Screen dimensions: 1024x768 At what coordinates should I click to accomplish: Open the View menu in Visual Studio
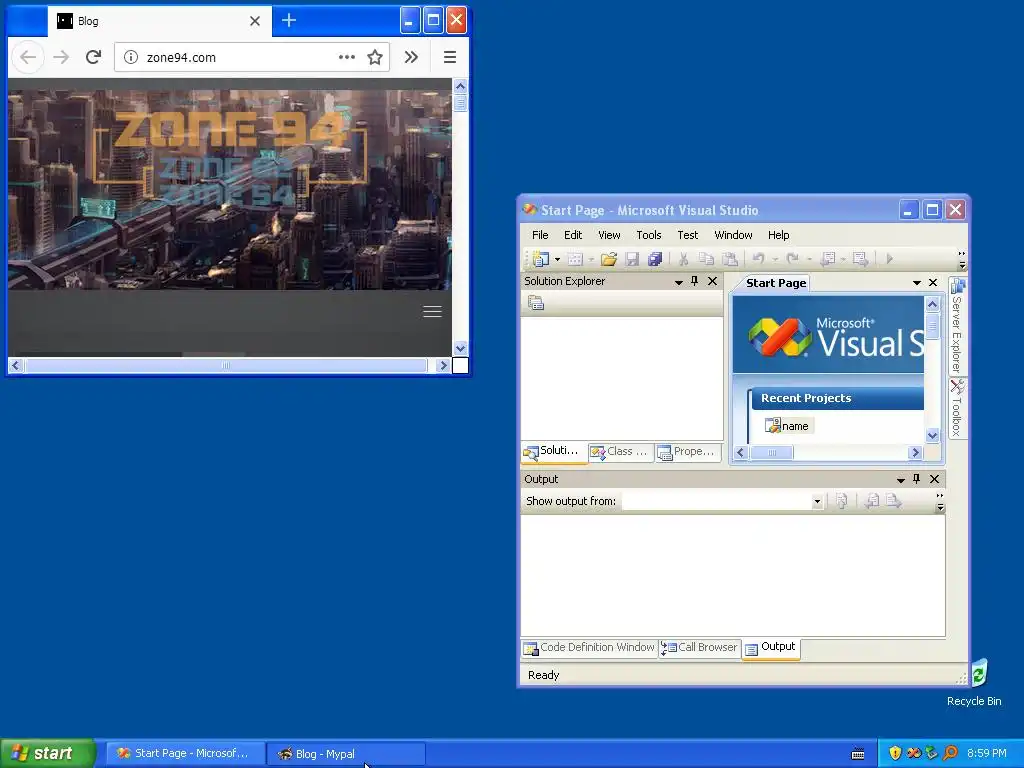click(609, 235)
